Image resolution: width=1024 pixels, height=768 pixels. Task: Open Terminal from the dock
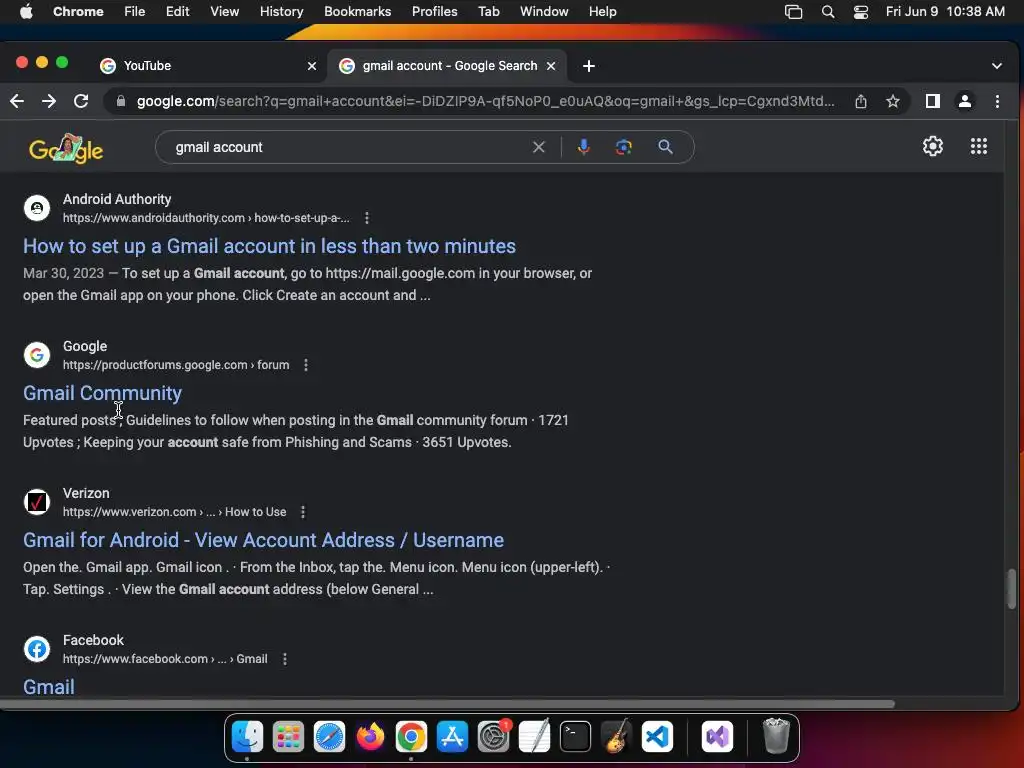click(x=575, y=737)
